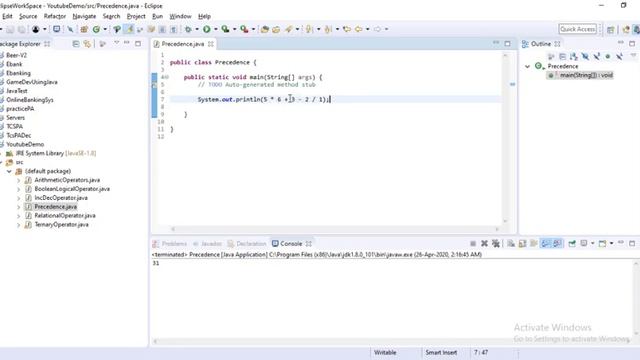
Task: Click the editor vertical scrollbar
Action: pos(505,138)
